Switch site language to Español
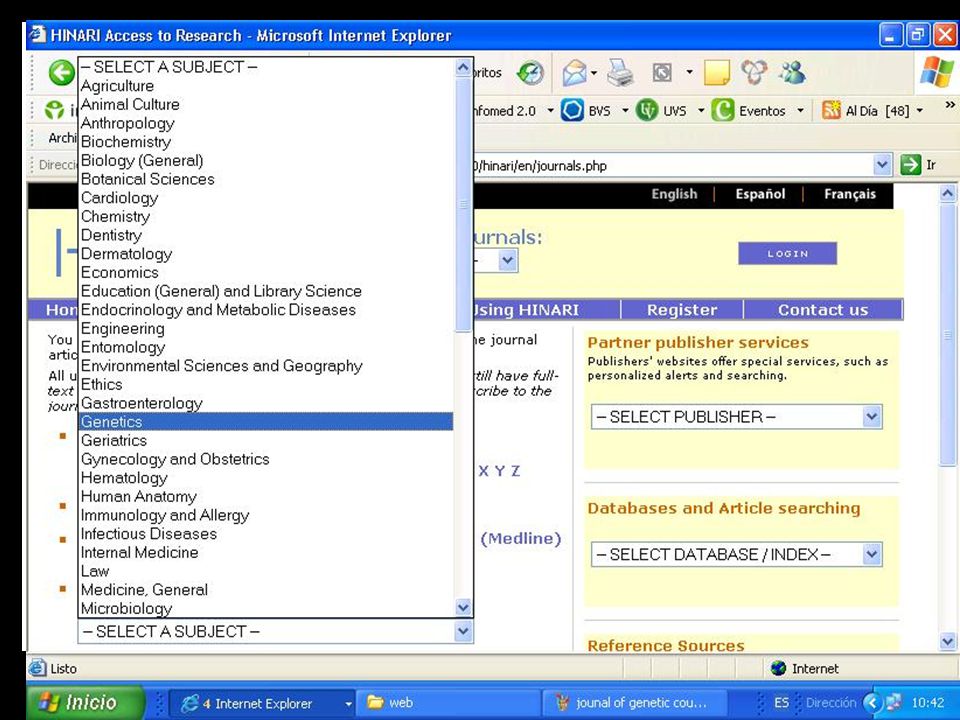Screen dimensions: 960x720 (760, 194)
